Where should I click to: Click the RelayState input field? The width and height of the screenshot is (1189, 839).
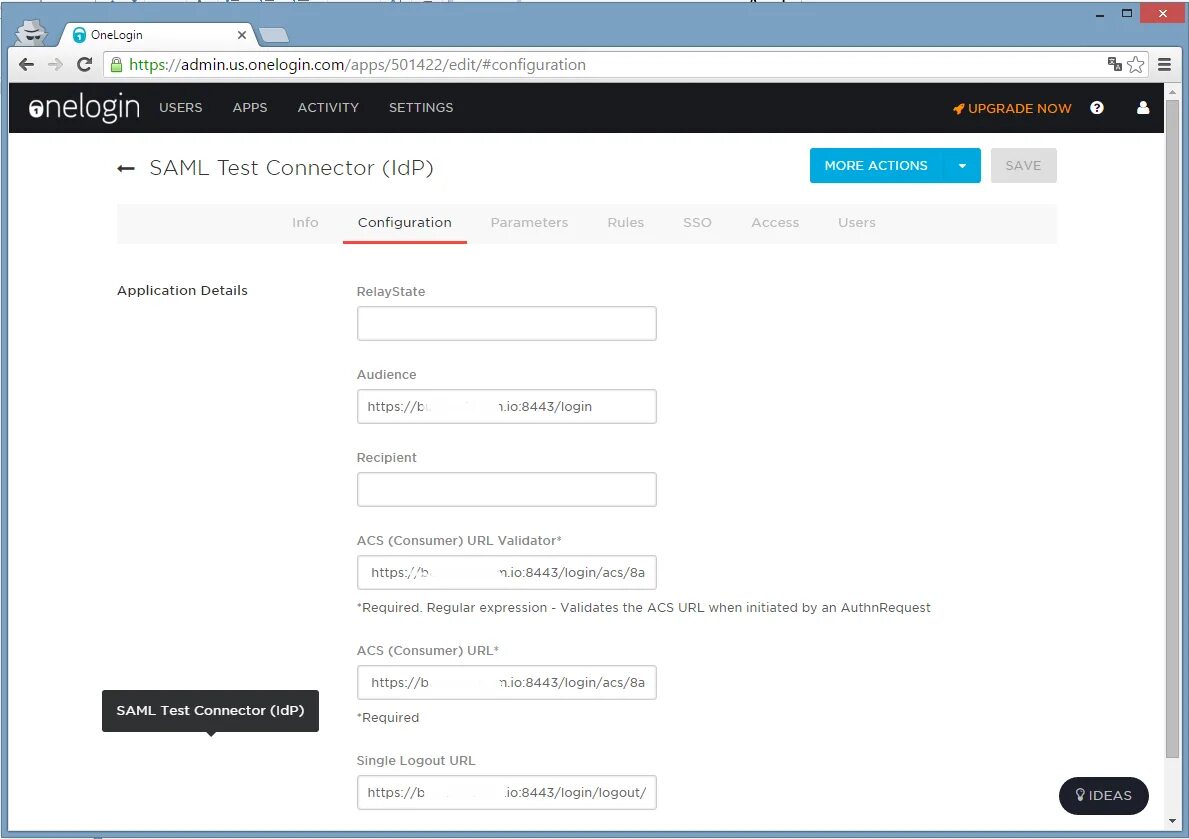coord(507,323)
